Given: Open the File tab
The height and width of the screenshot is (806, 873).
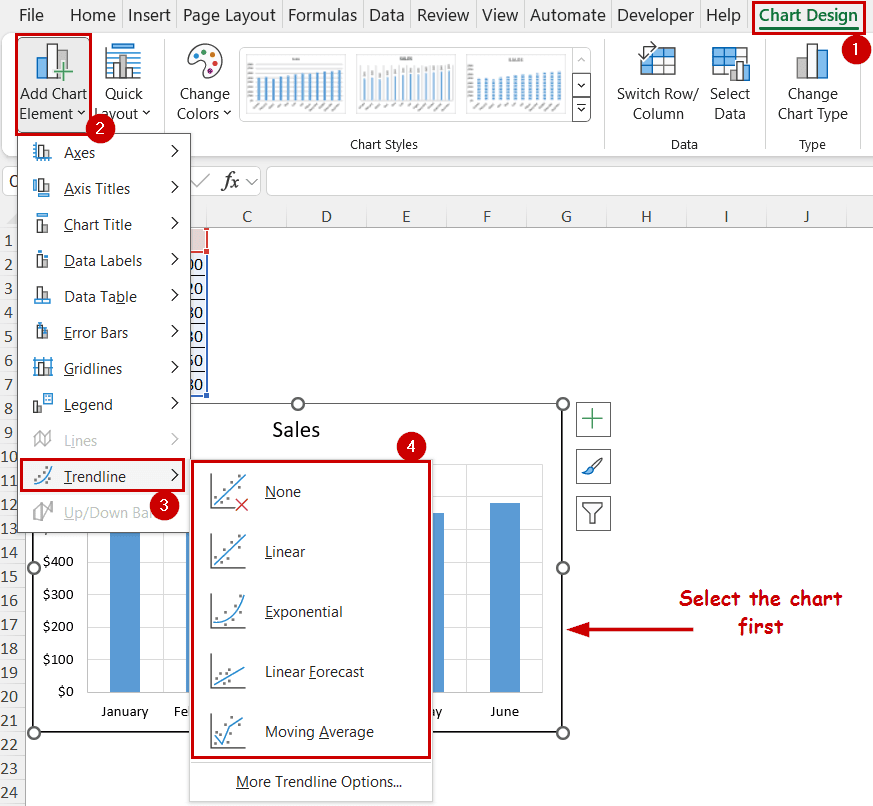Looking at the screenshot, I should (31, 15).
